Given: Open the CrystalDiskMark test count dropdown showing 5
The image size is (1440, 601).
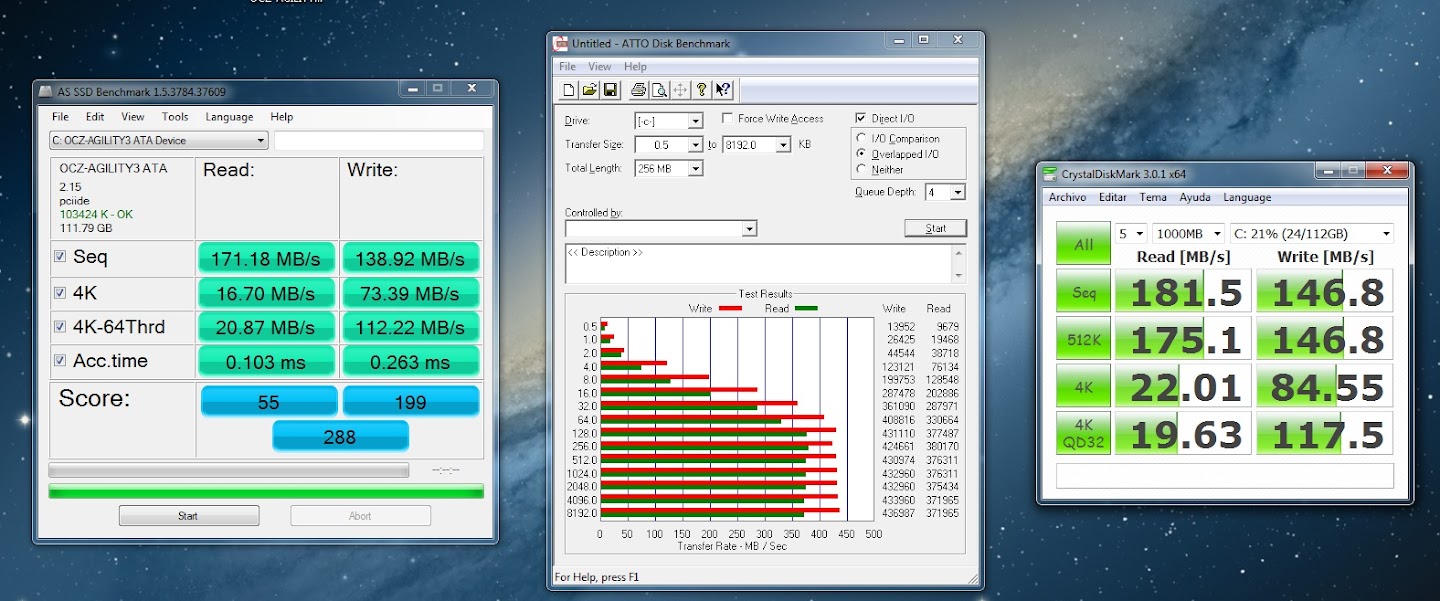Looking at the screenshot, I should pyautogui.click(x=1132, y=233).
